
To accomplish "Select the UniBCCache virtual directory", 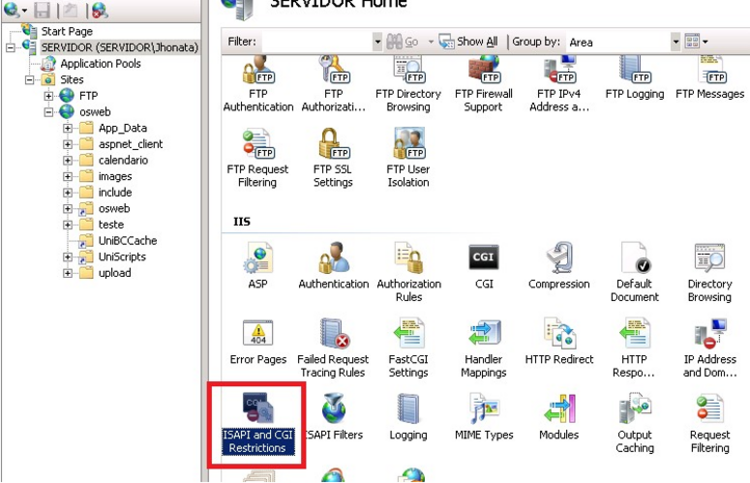I will point(127,241).
